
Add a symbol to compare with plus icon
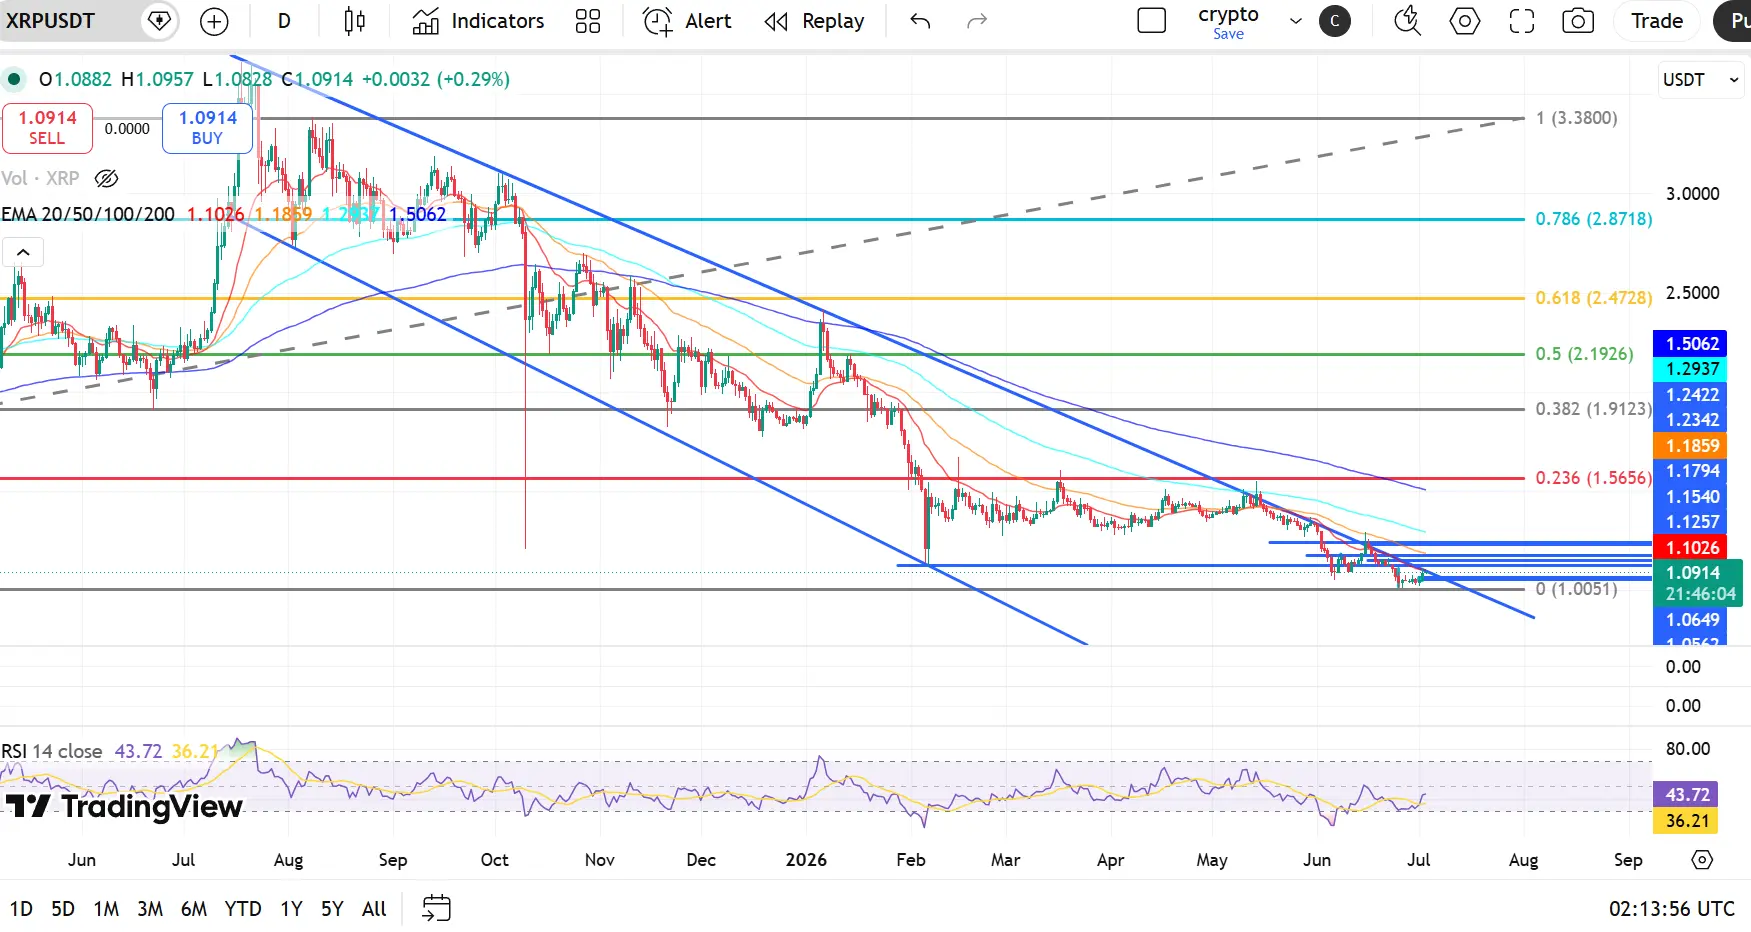214,21
